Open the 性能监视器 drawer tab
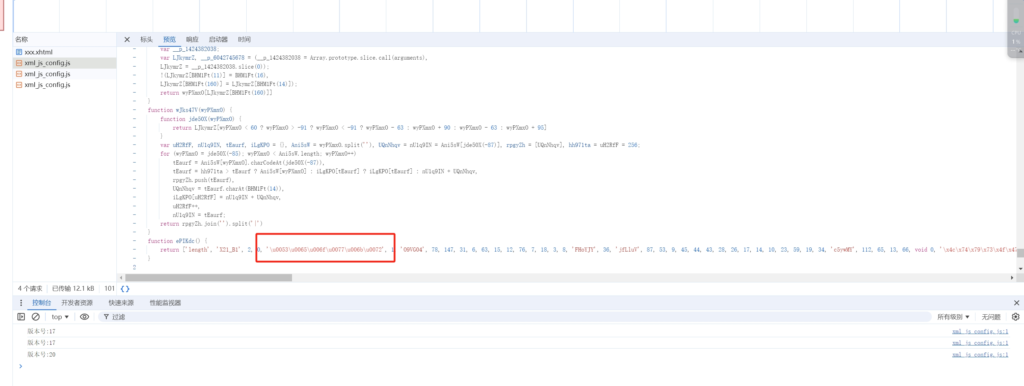 pyautogui.click(x=165, y=303)
